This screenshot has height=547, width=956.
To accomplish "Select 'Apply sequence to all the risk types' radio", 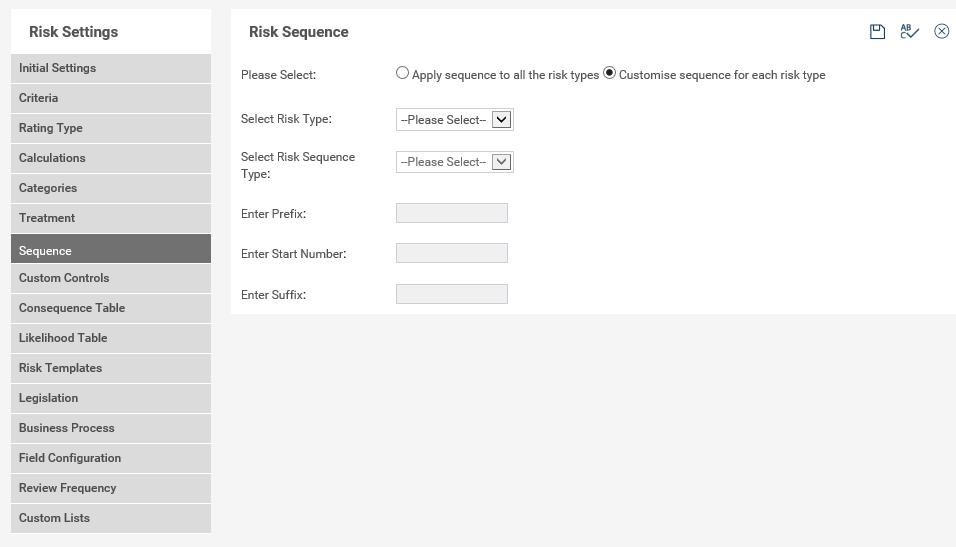I will (x=402, y=73).
